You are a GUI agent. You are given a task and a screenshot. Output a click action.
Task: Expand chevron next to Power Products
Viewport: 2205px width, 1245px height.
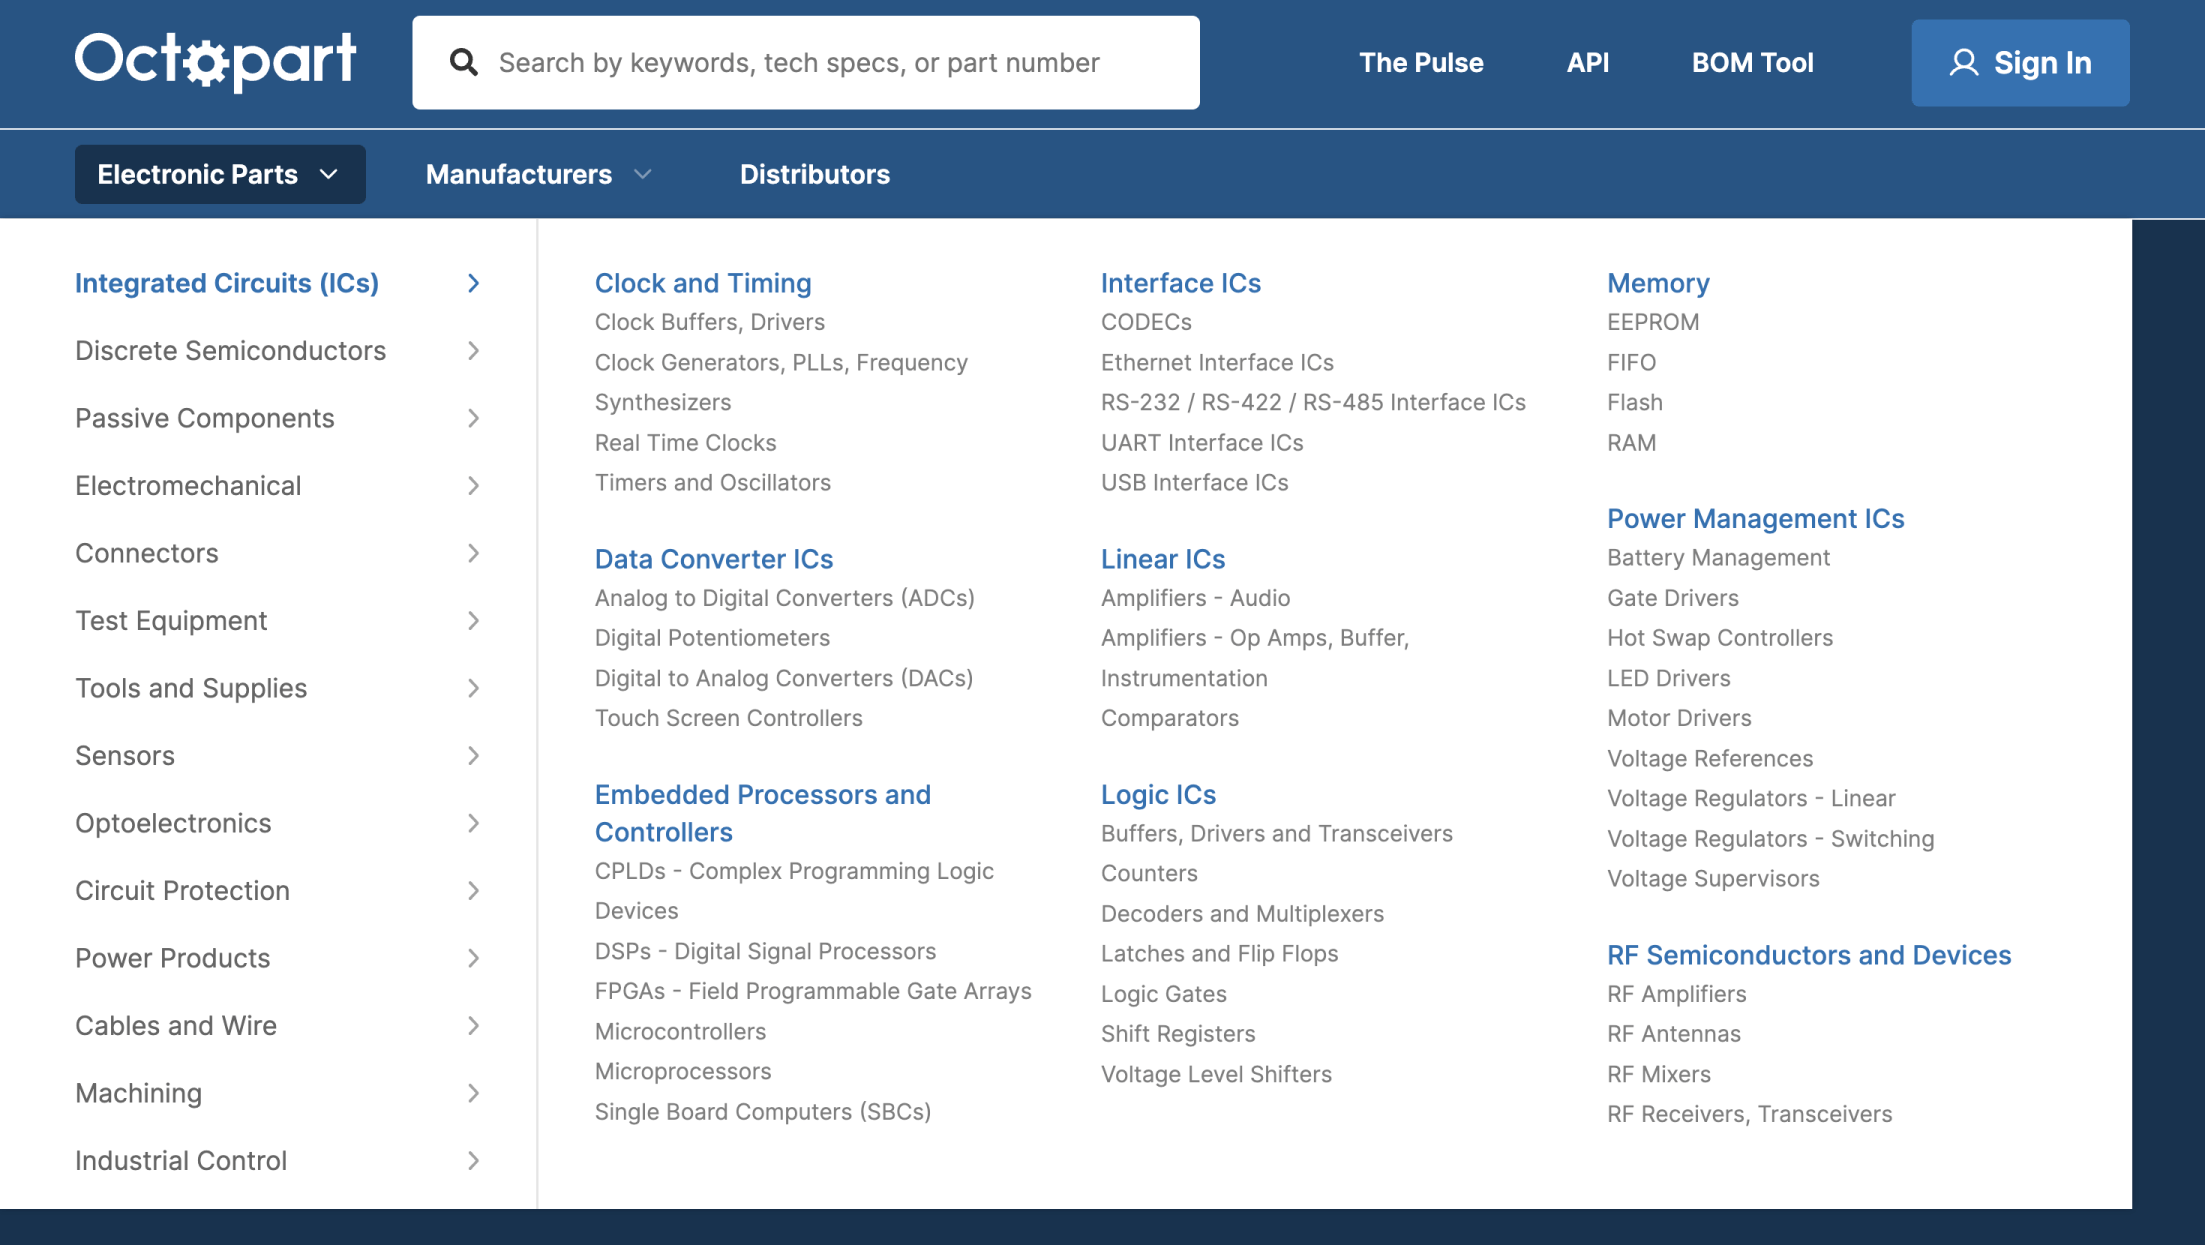[474, 958]
